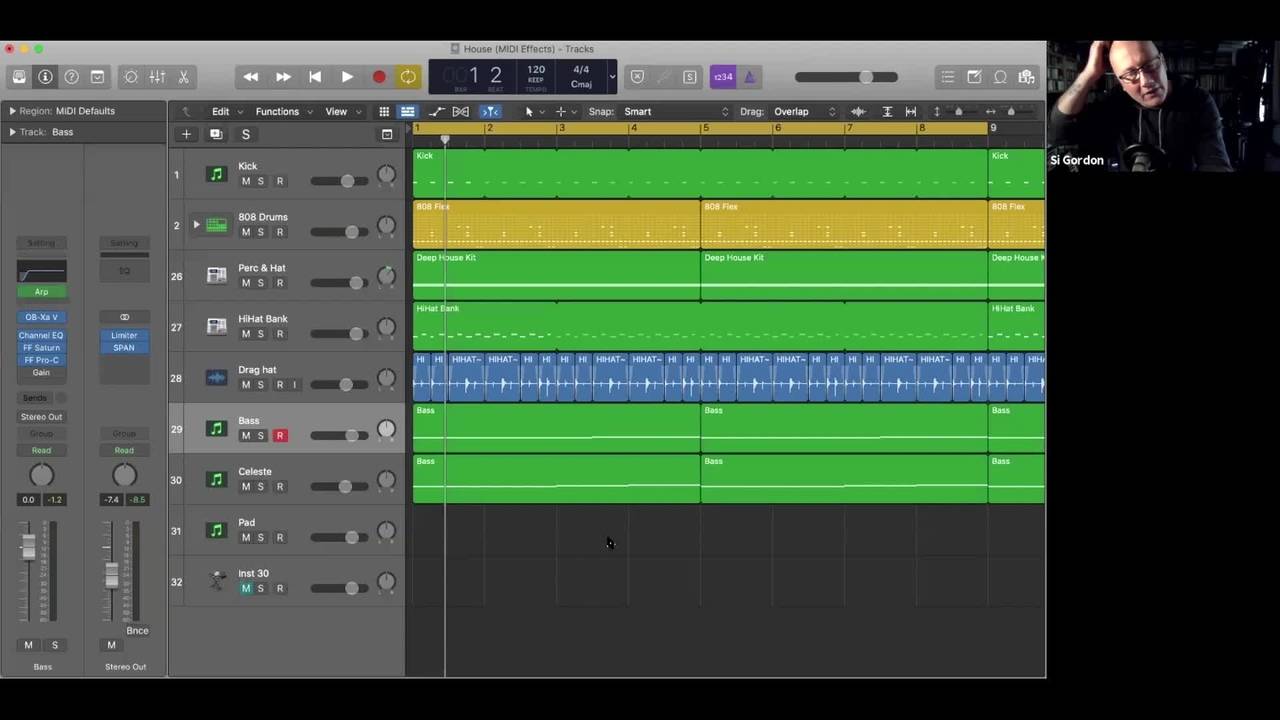Solo the 808 Drums track
The width and height of the screenshot is (1280, 720).
tap(261, 232)
